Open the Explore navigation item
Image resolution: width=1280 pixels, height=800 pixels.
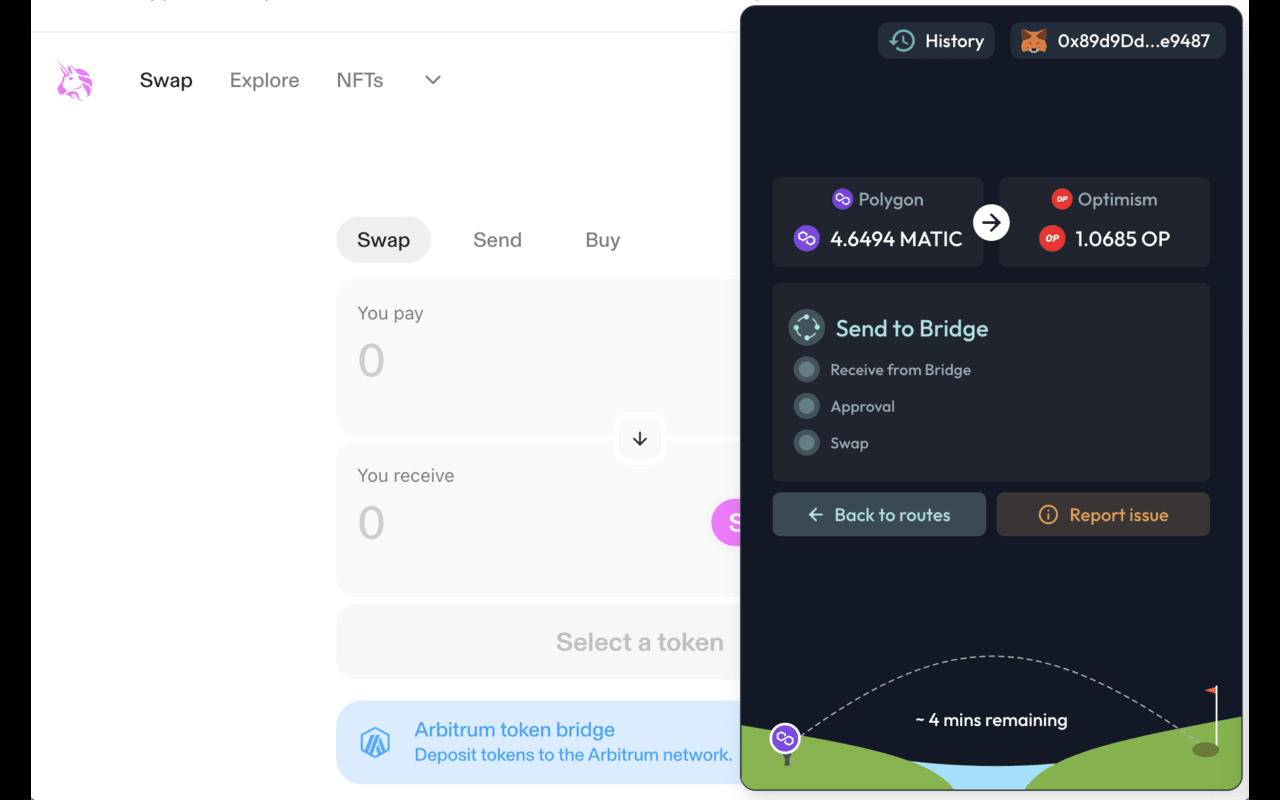tap(264, 81)
